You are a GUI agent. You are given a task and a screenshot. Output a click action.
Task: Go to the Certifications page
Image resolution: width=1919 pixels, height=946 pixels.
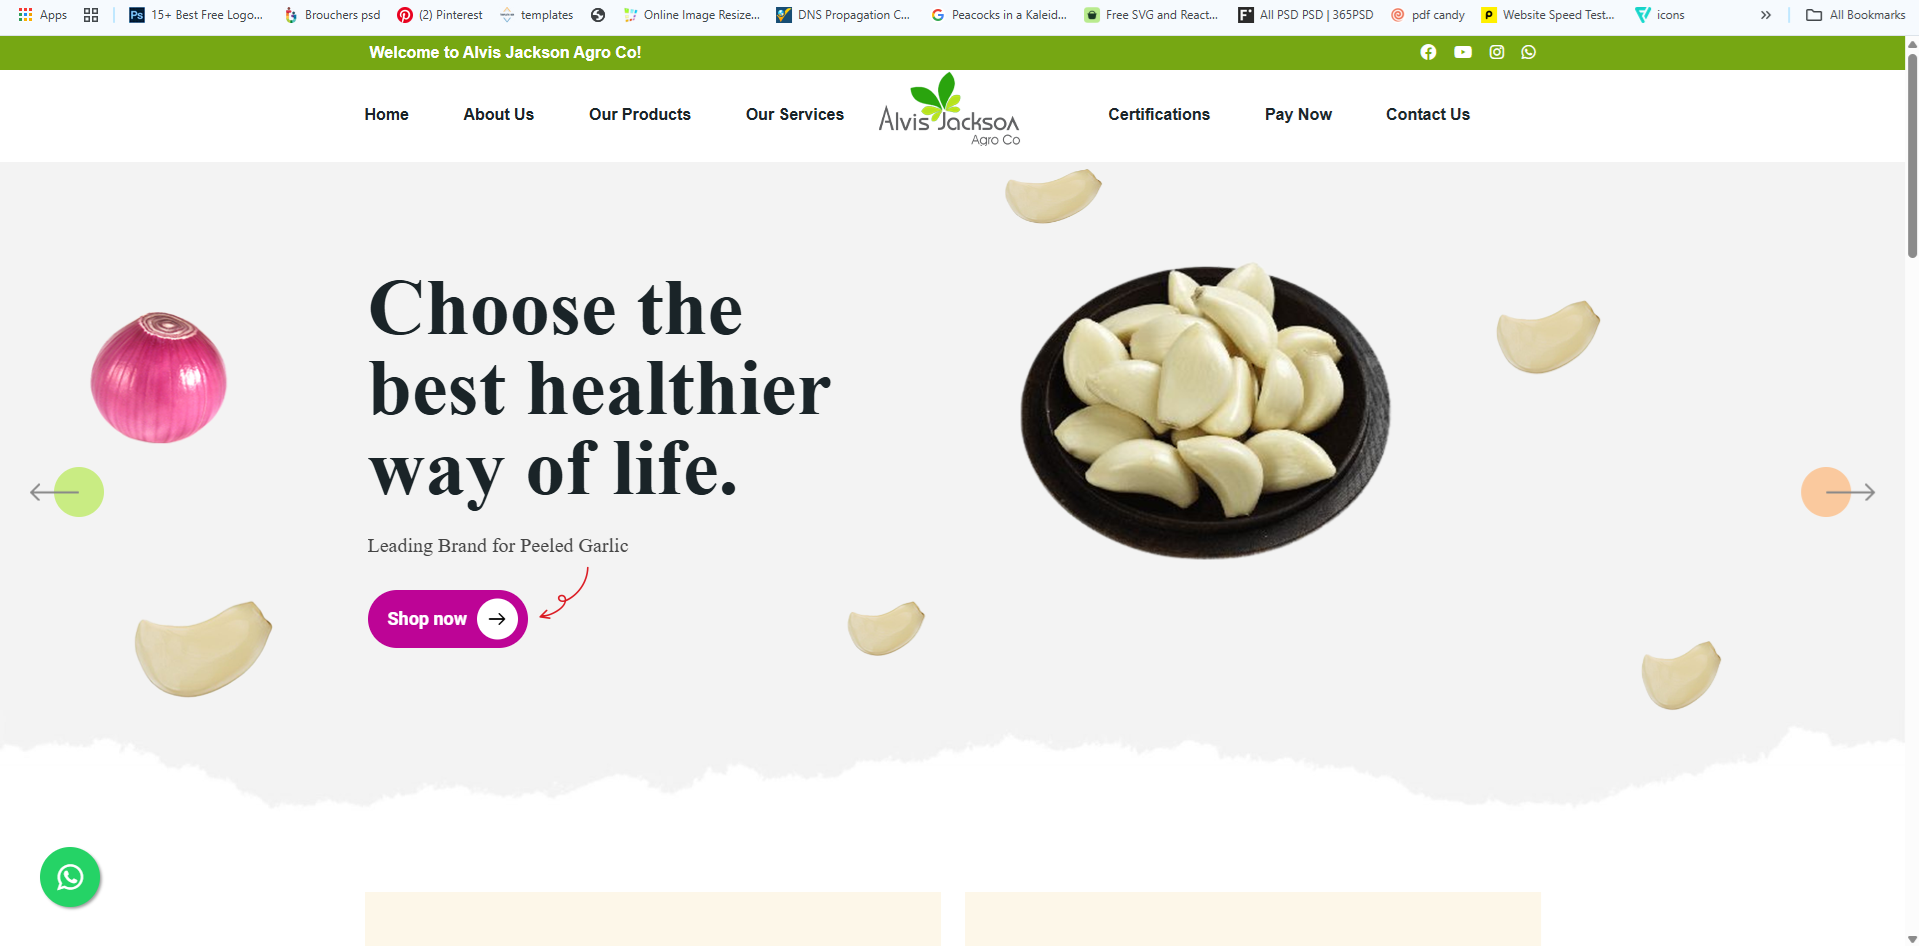pyautogui.click(x=1159, y=114)
